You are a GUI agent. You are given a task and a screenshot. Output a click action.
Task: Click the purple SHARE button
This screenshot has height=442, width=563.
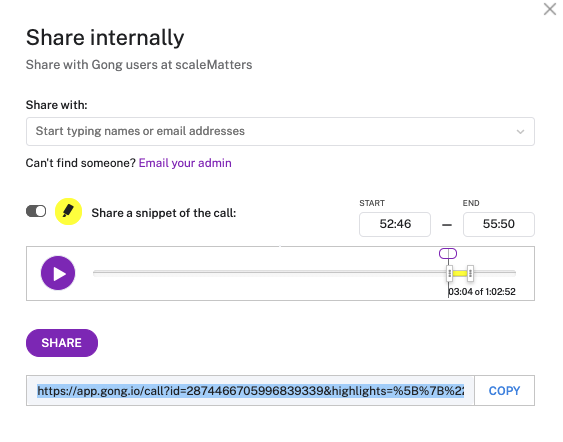[x=62, y=343]
